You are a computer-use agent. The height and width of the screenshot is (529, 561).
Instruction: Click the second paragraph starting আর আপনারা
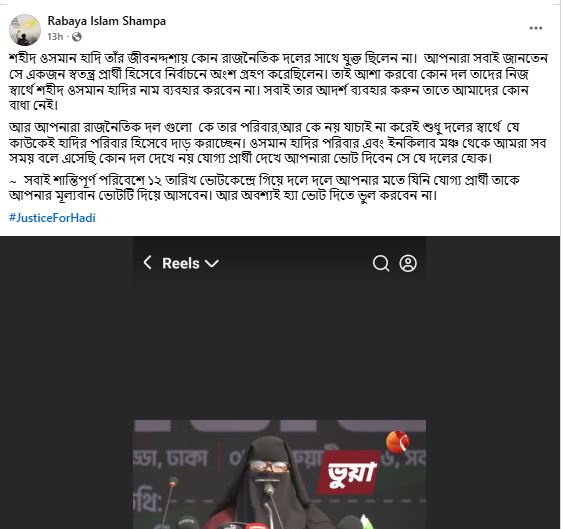pos(278,143)
